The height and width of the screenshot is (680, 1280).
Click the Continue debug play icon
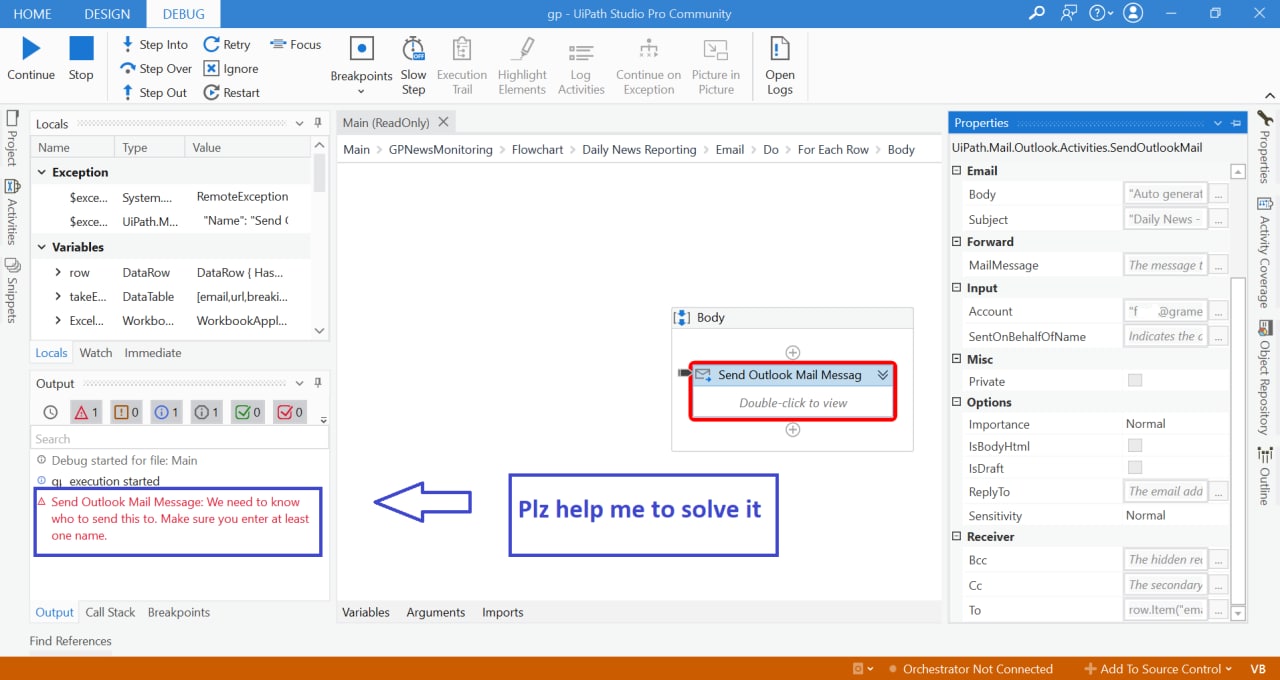click(31, 48)
